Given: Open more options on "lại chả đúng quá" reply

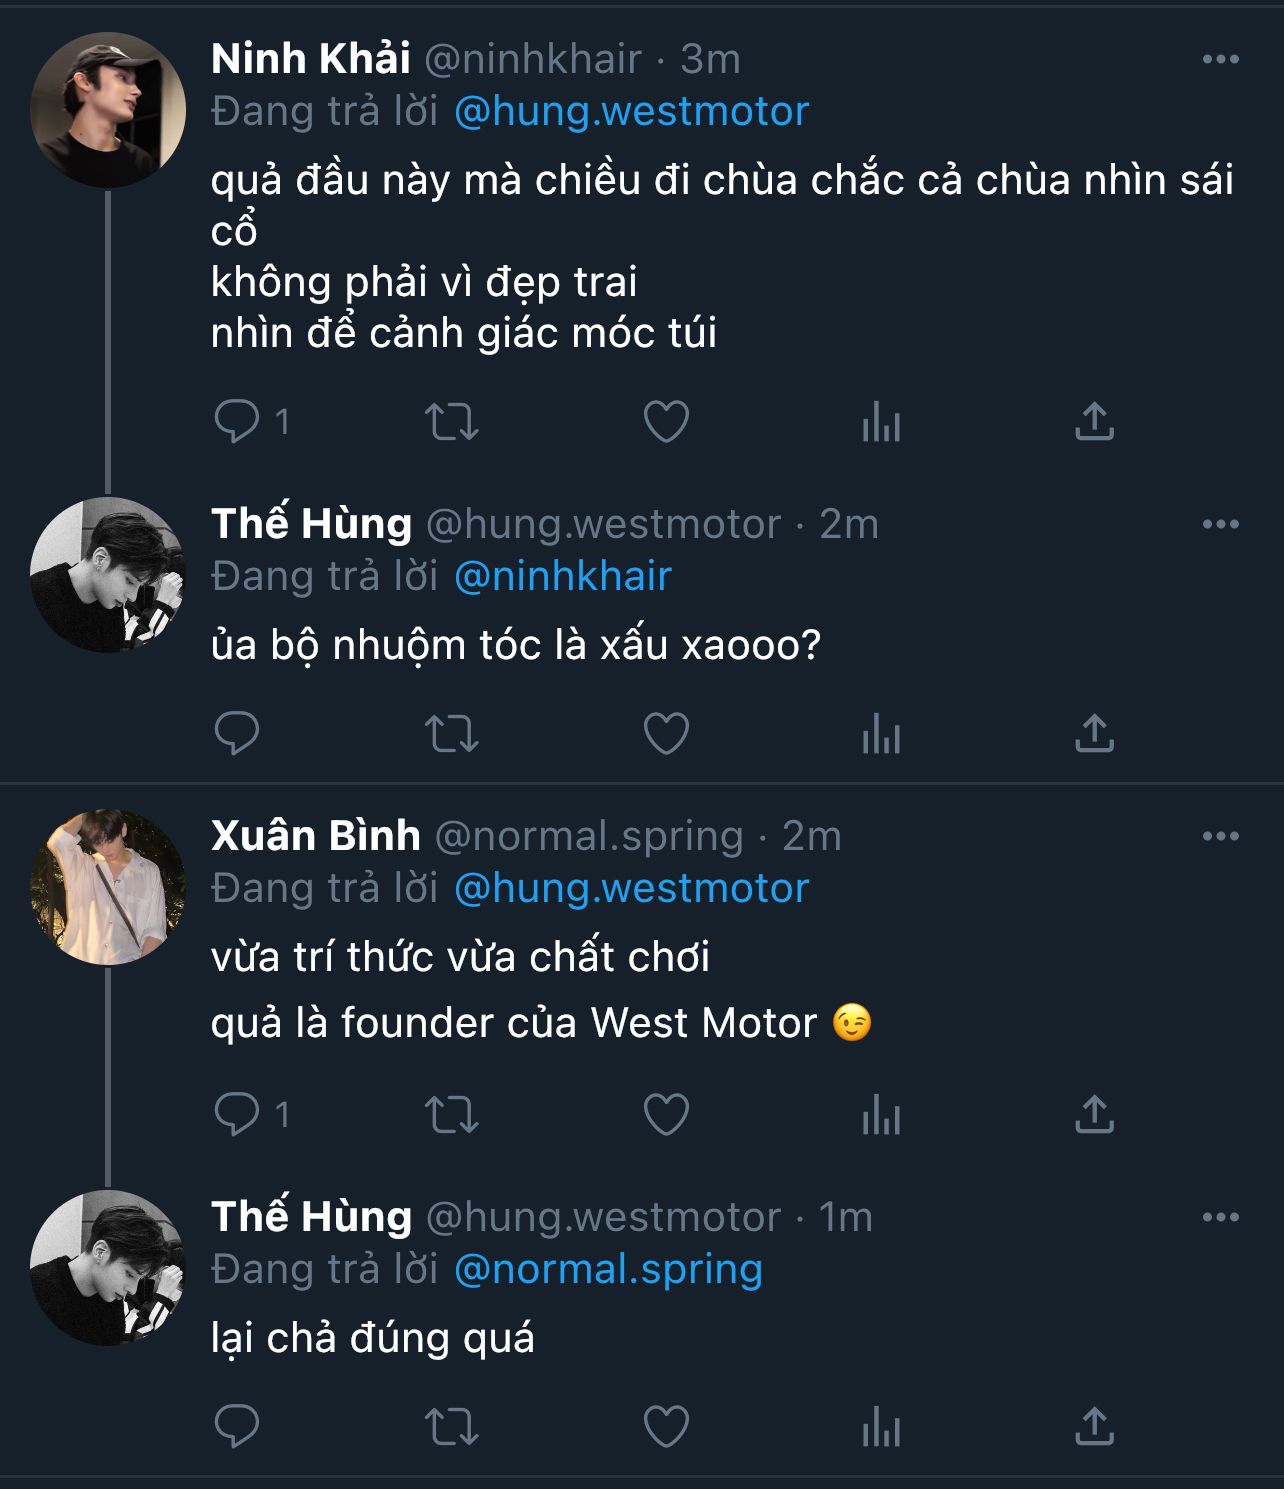Looking at the screenshot, I should [1220, 1217].
